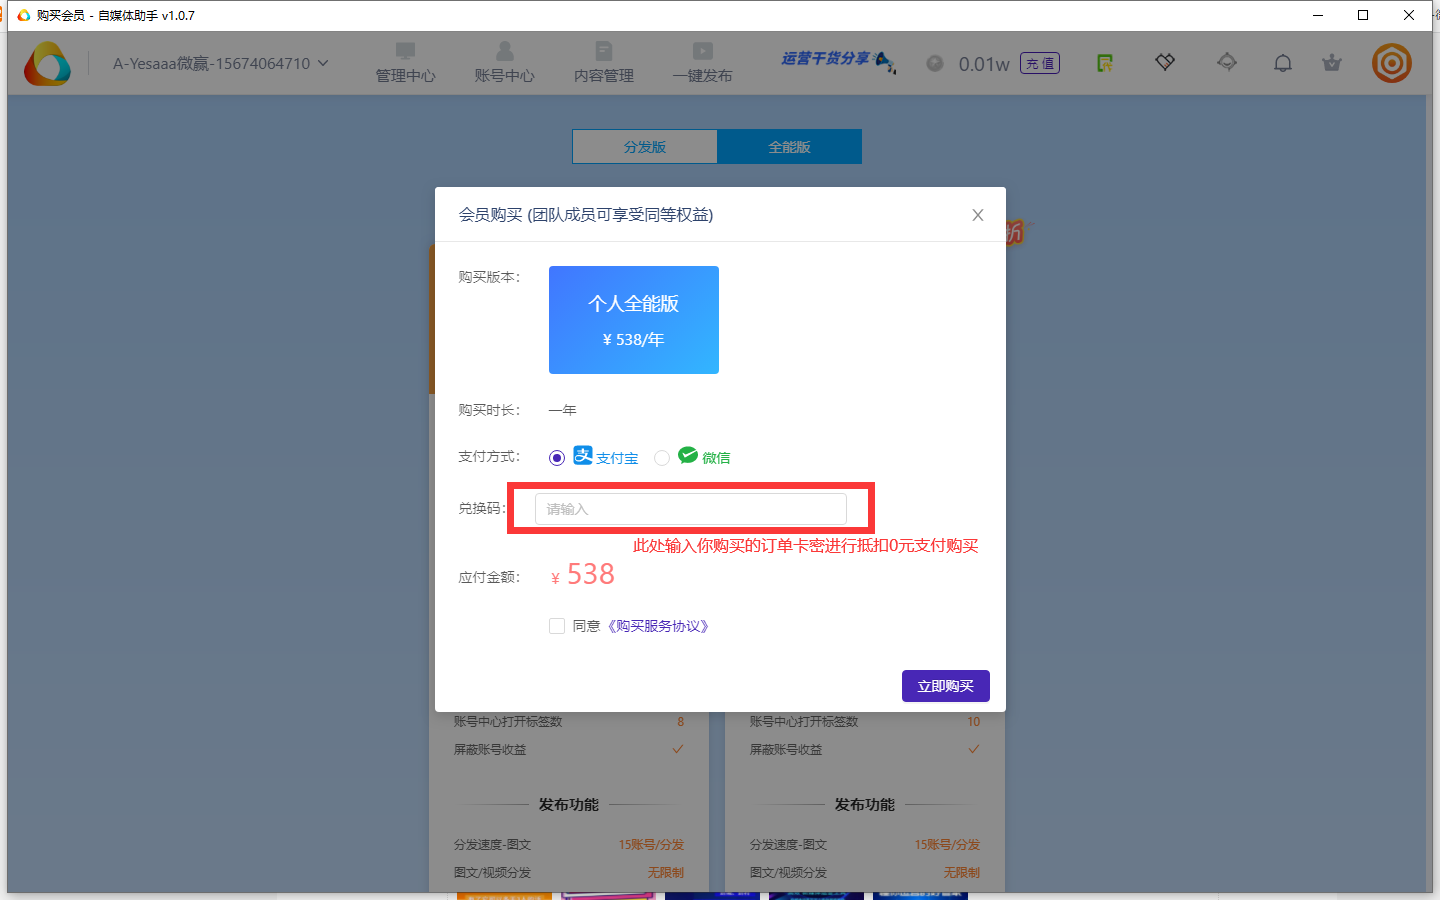1440x900 pixels.
Task: Open 管理中心 in the top navigation
Action: (405, 63)
